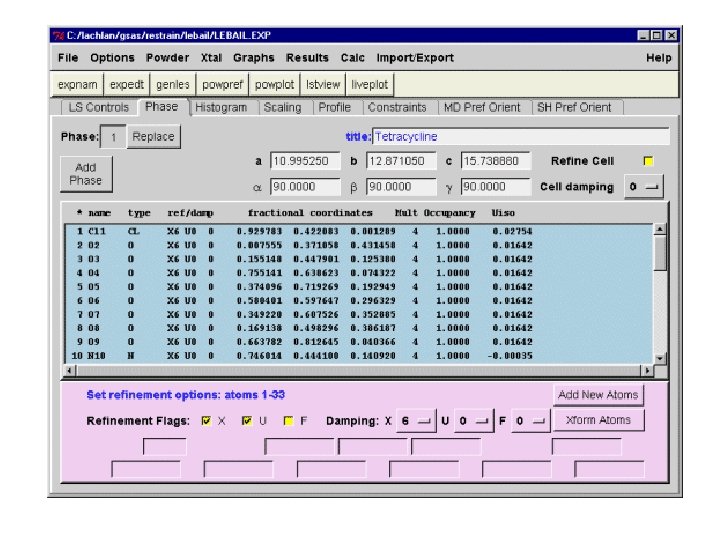The width and height of the screenshot is (720, 540).
Task: Click the cell parameter b field
Action: click(x=401, y=161)
